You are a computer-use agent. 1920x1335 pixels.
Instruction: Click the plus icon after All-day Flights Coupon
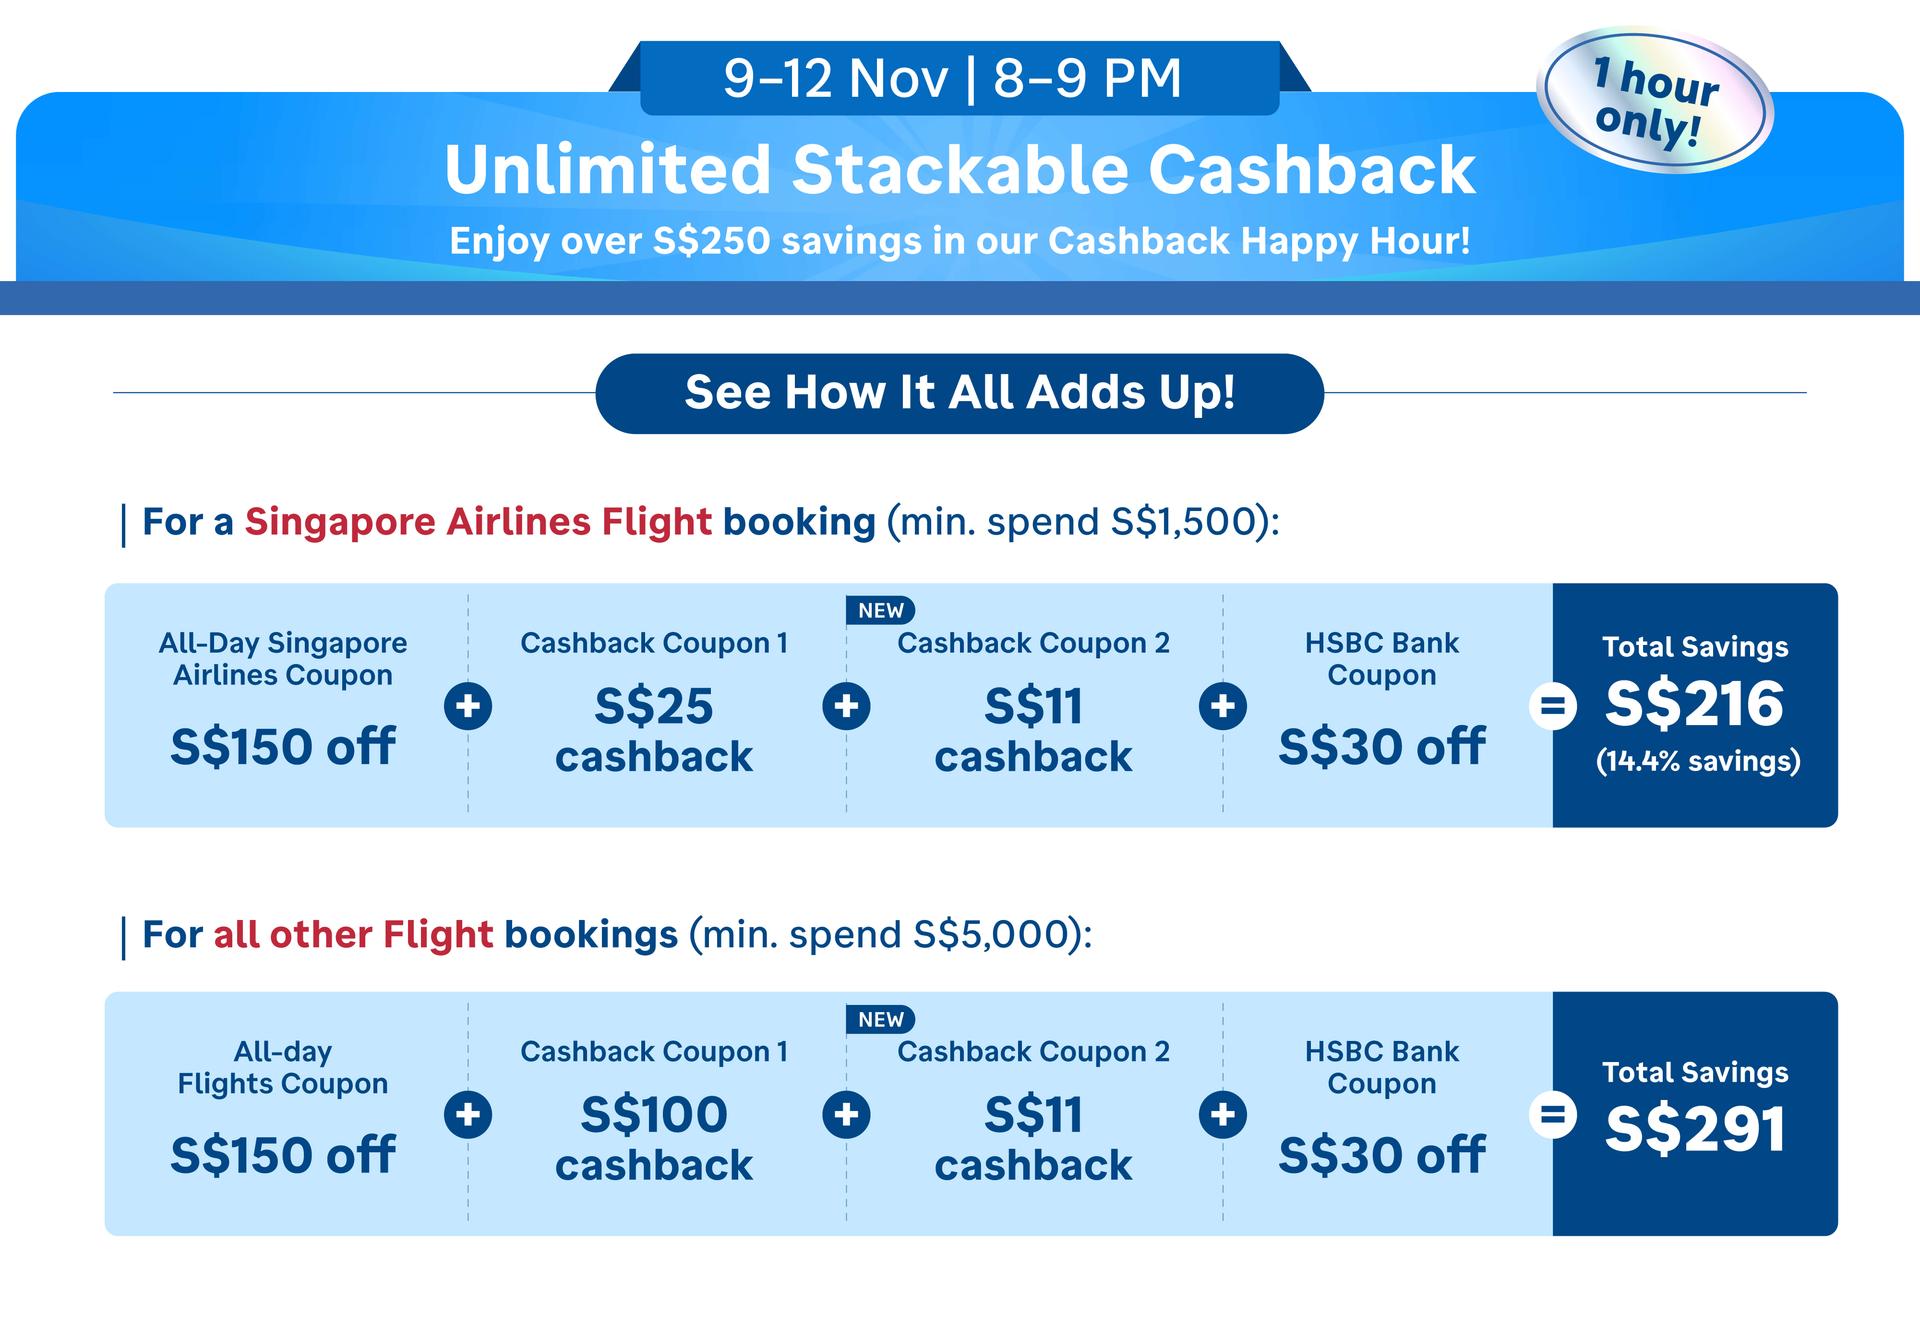click(x=468, y=1114)
